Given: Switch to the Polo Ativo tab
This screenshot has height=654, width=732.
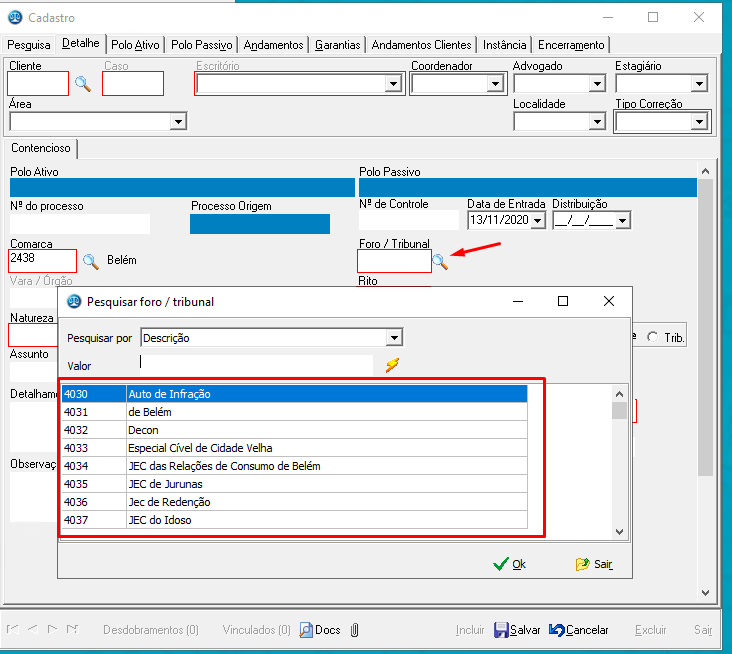Looking at the screenshot, I should 135,45.
